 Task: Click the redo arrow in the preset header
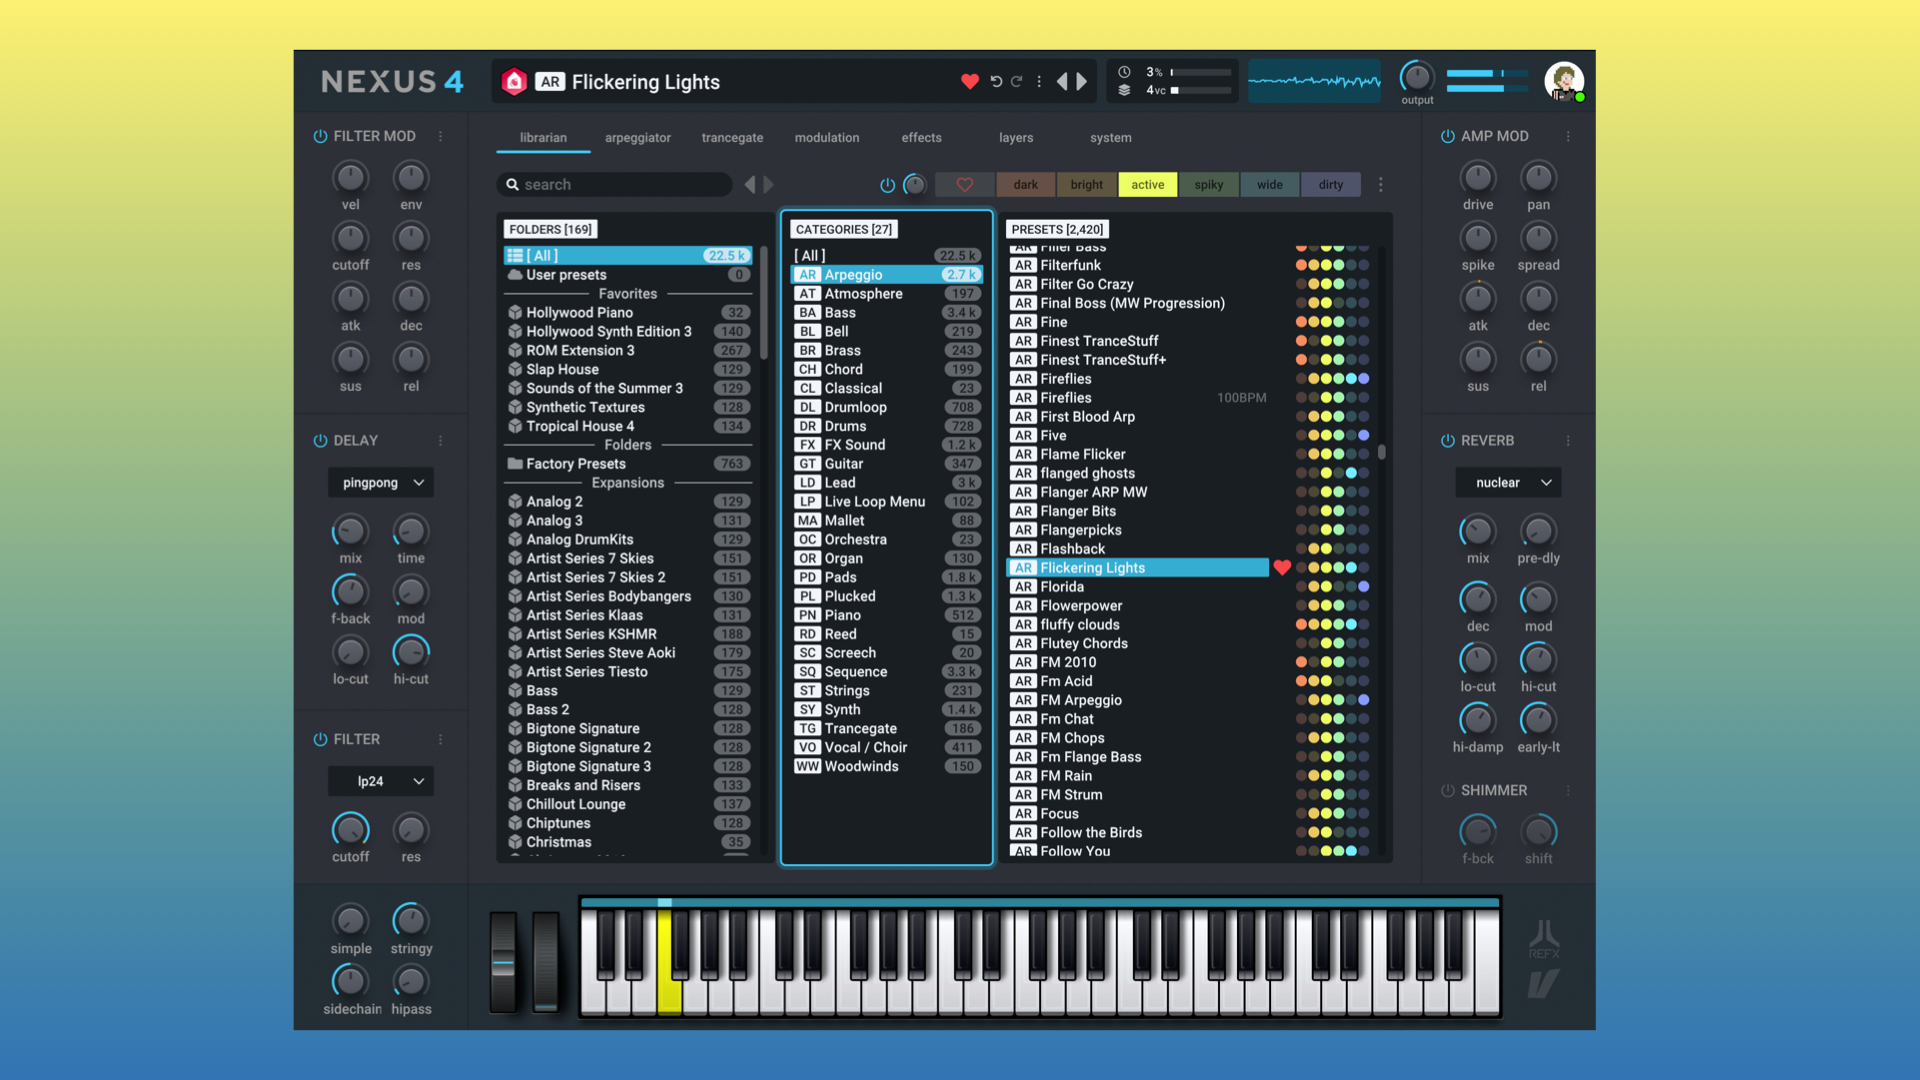coord(1017,82)
